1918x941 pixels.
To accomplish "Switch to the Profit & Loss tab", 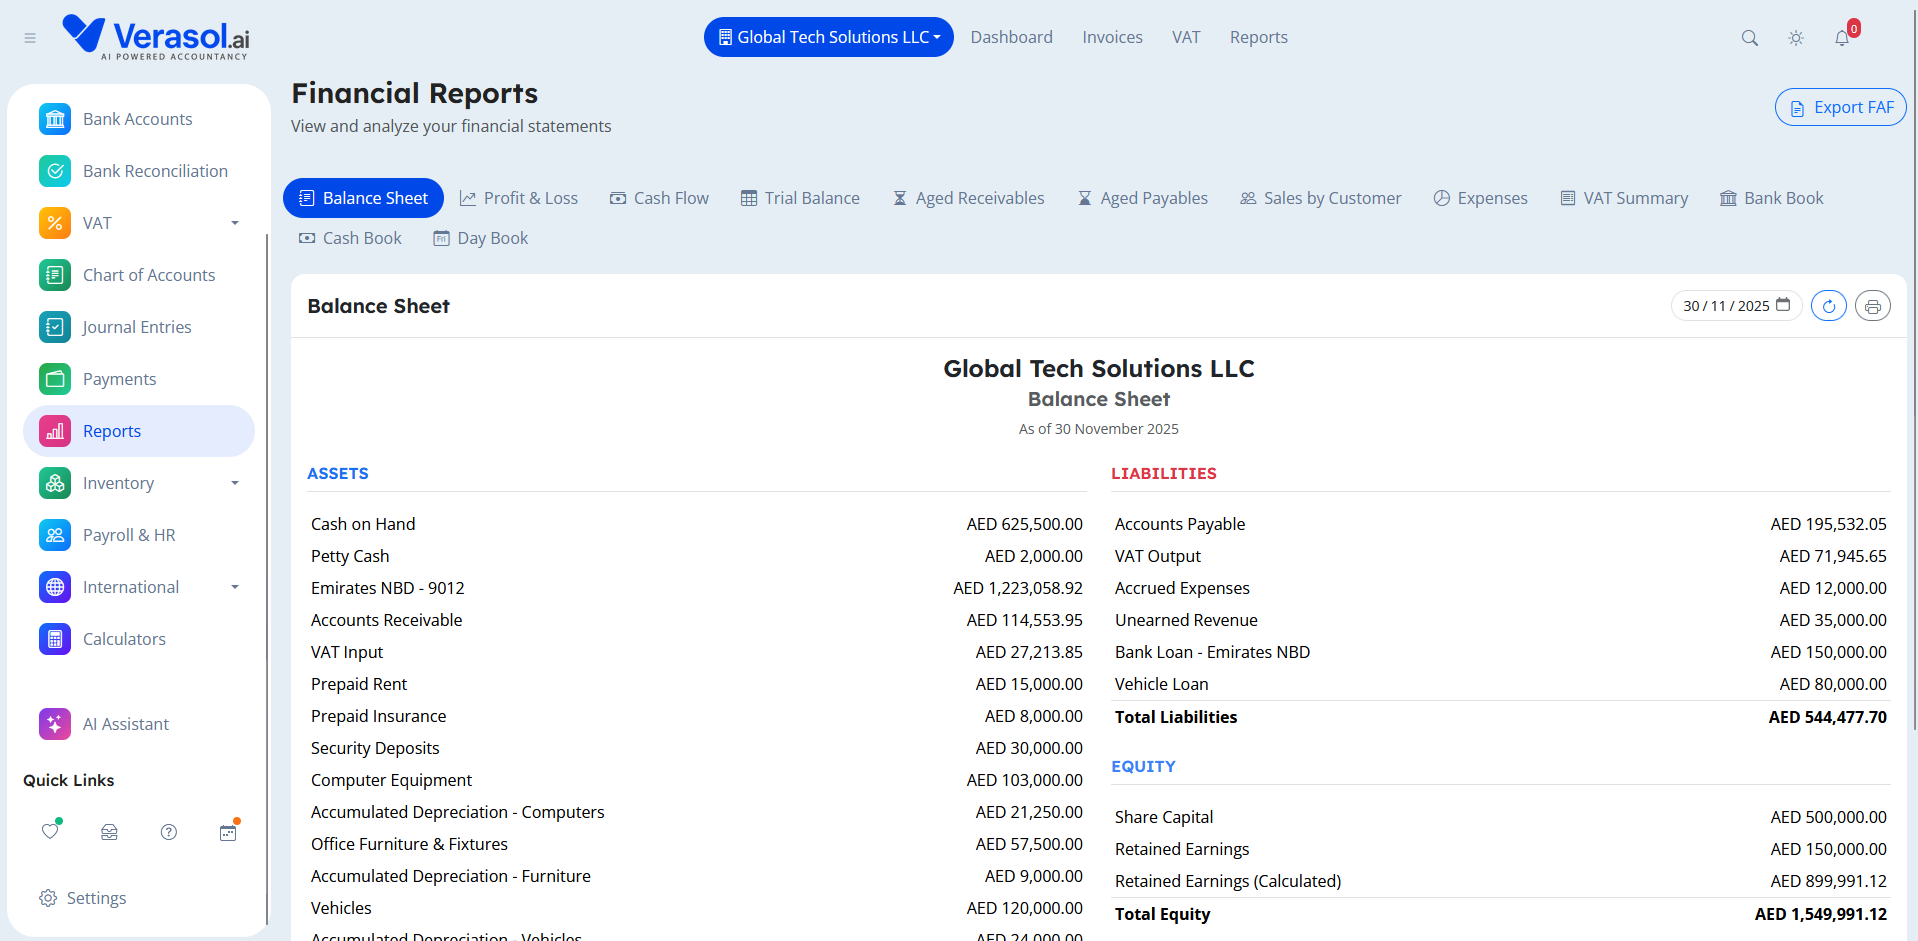I will (519, 198).
